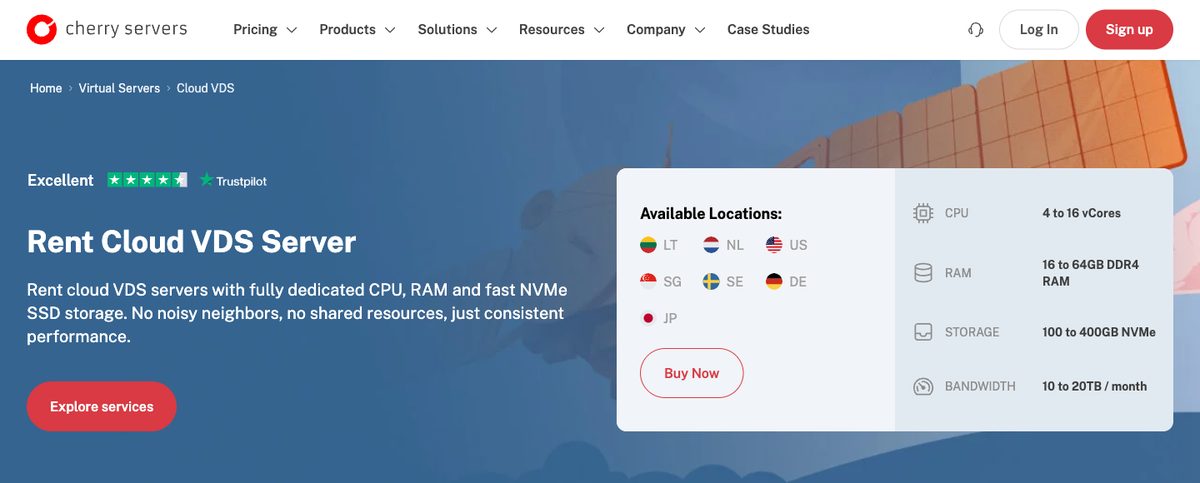1200x483 pixels.
Task: Click the Cherry Servers logo
Action: pos(107,29)
